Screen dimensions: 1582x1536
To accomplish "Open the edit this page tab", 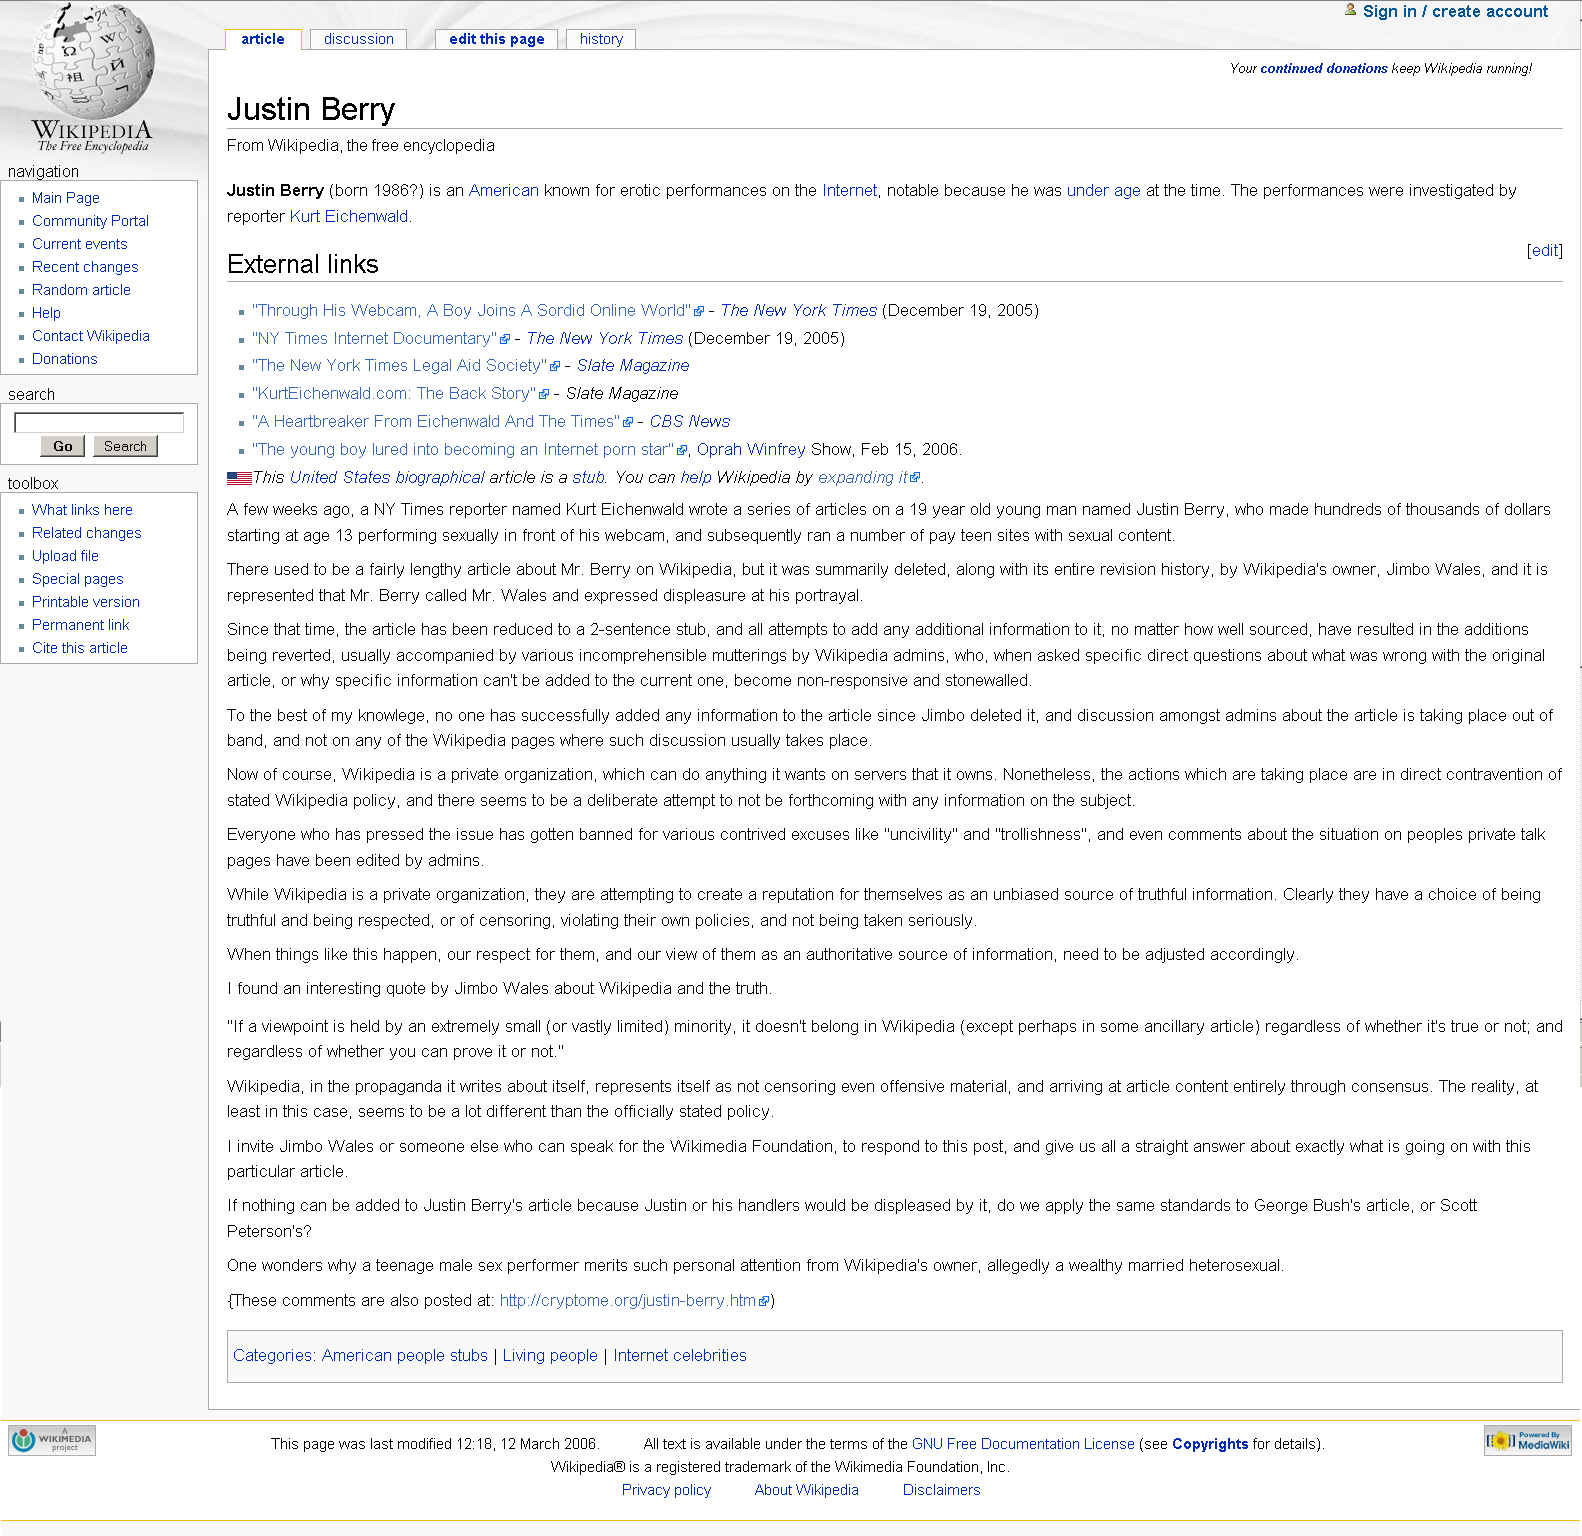I will click(496, 39).
